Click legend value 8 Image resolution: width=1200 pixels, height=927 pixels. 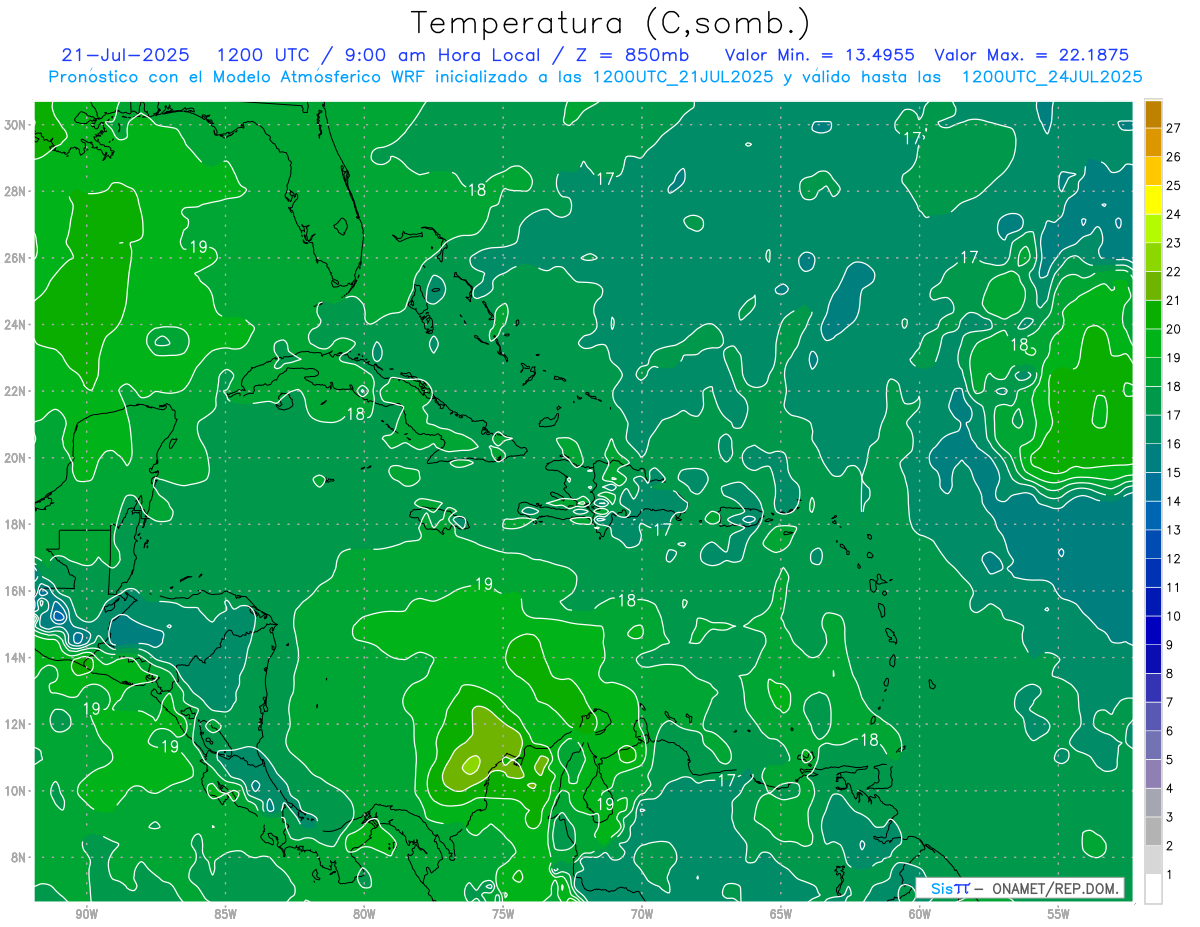pyautogui.click(x=1170, y=674)
